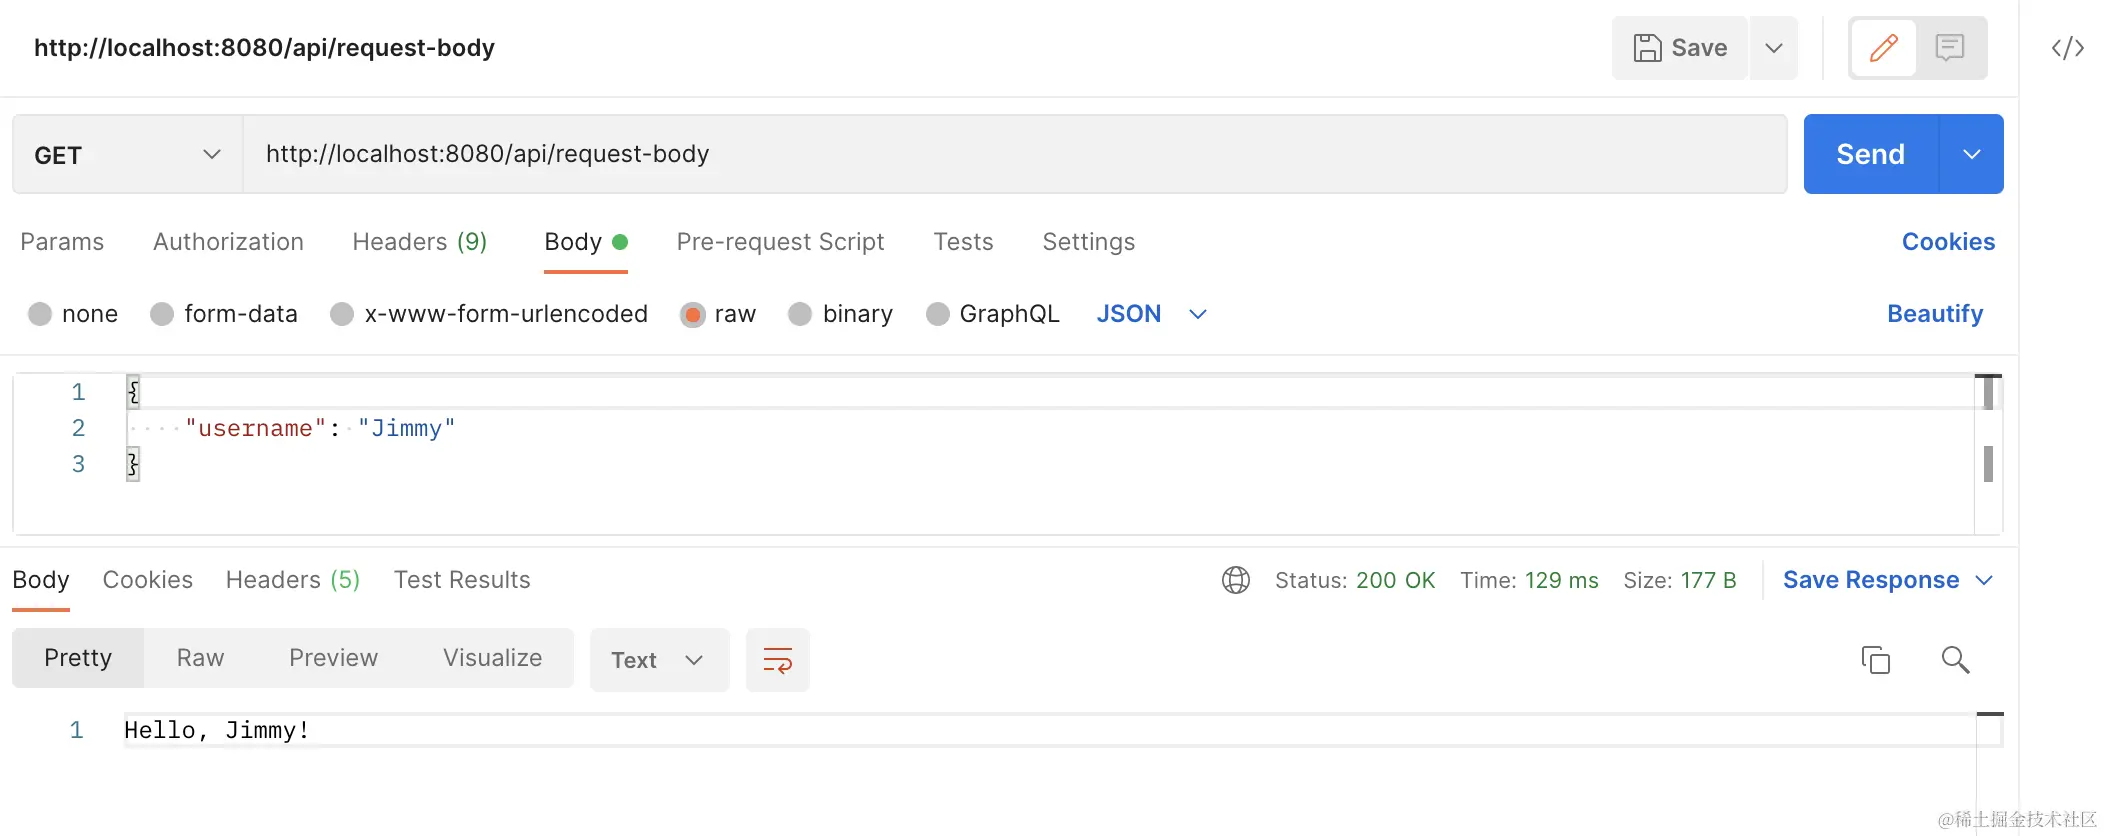Open the code snippet generator icon
The image size is (2104, 836).
pos(2068,47)
